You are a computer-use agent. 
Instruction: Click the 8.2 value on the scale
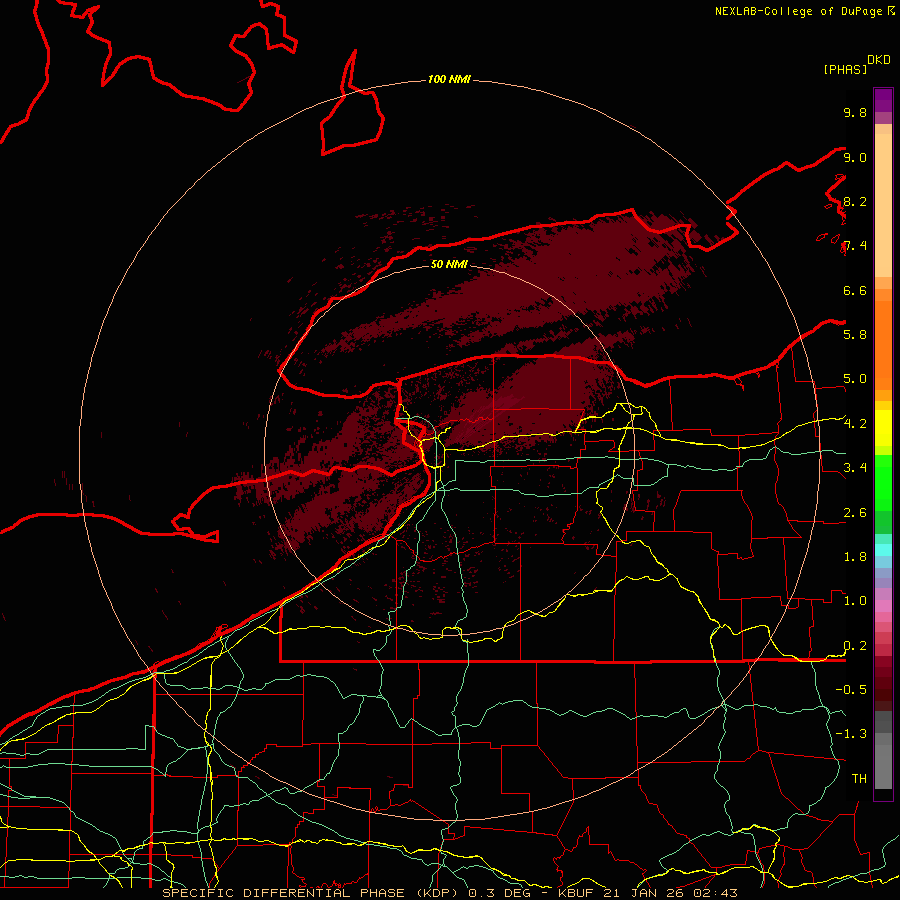coord(855,201)
